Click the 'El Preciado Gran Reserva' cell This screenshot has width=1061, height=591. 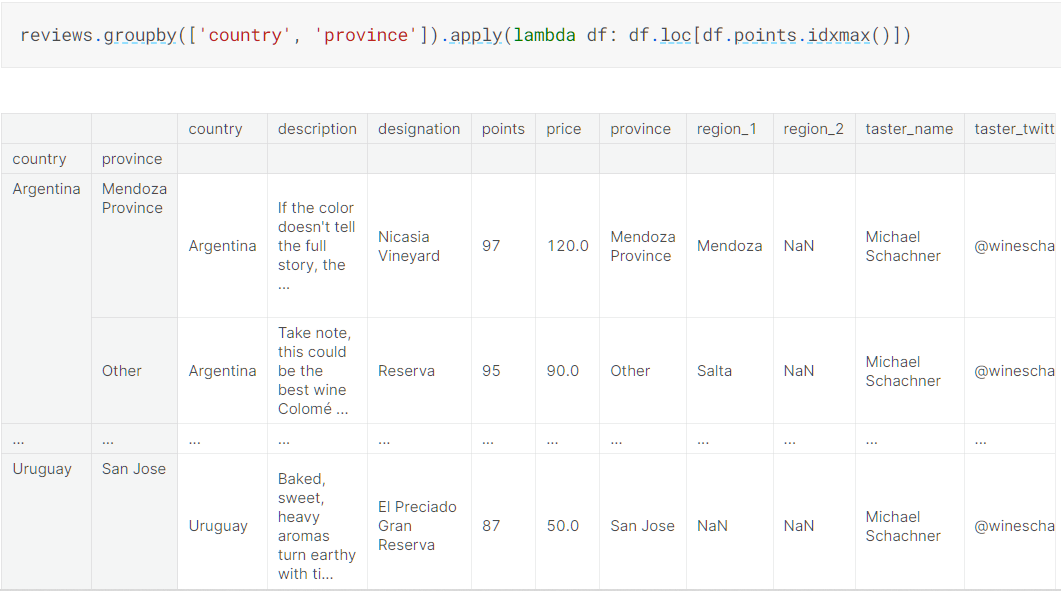coord(417,526)
